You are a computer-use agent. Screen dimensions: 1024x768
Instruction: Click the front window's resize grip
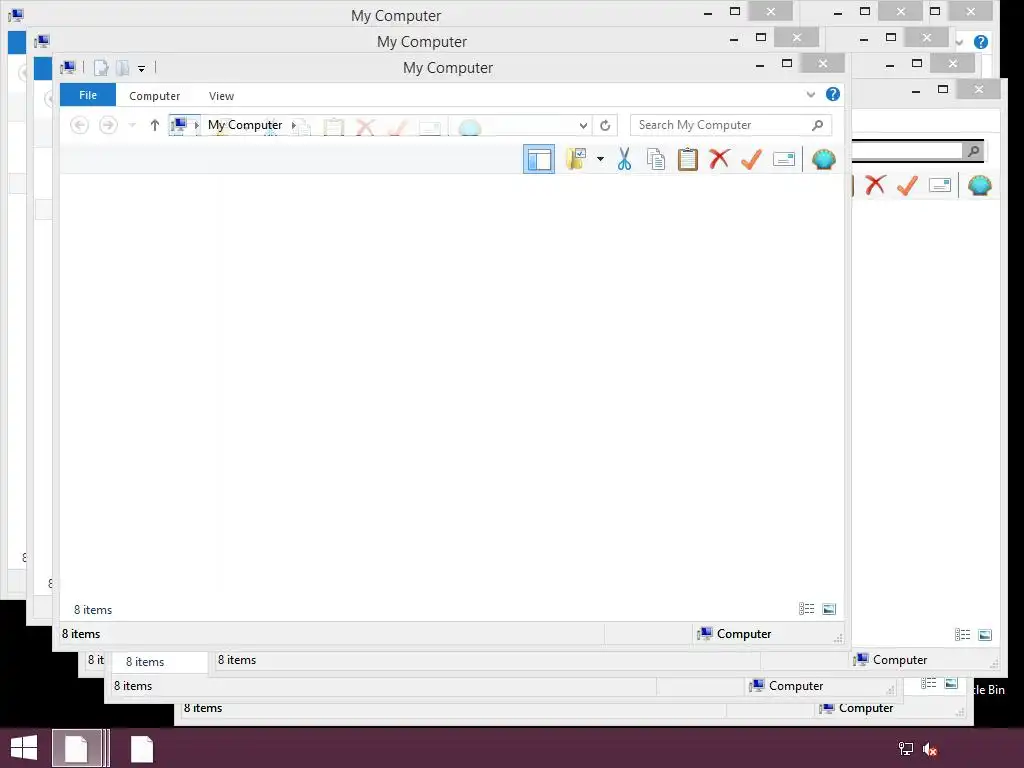[x=838, y=638]
